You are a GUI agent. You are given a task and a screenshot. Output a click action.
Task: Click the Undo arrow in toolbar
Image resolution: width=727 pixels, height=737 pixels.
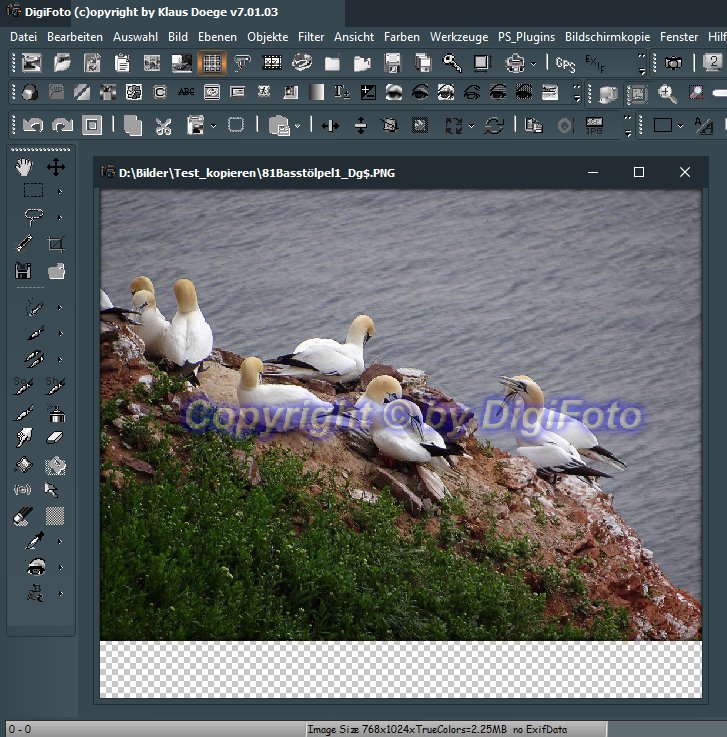33,126
